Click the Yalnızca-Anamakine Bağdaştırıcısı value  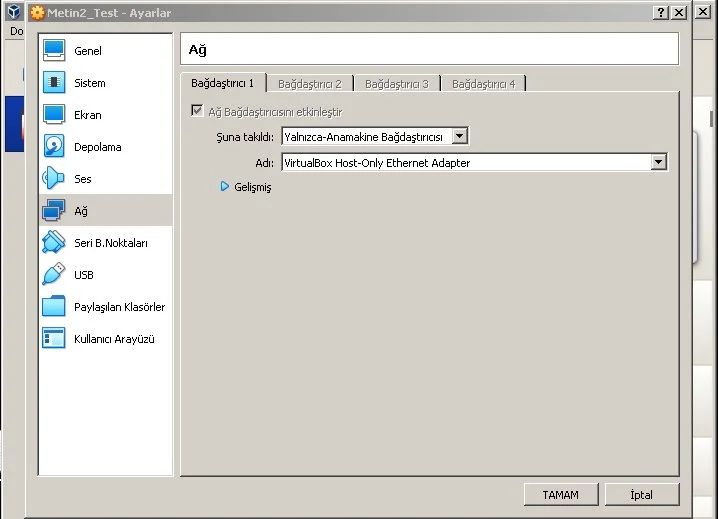coord(364,137)
